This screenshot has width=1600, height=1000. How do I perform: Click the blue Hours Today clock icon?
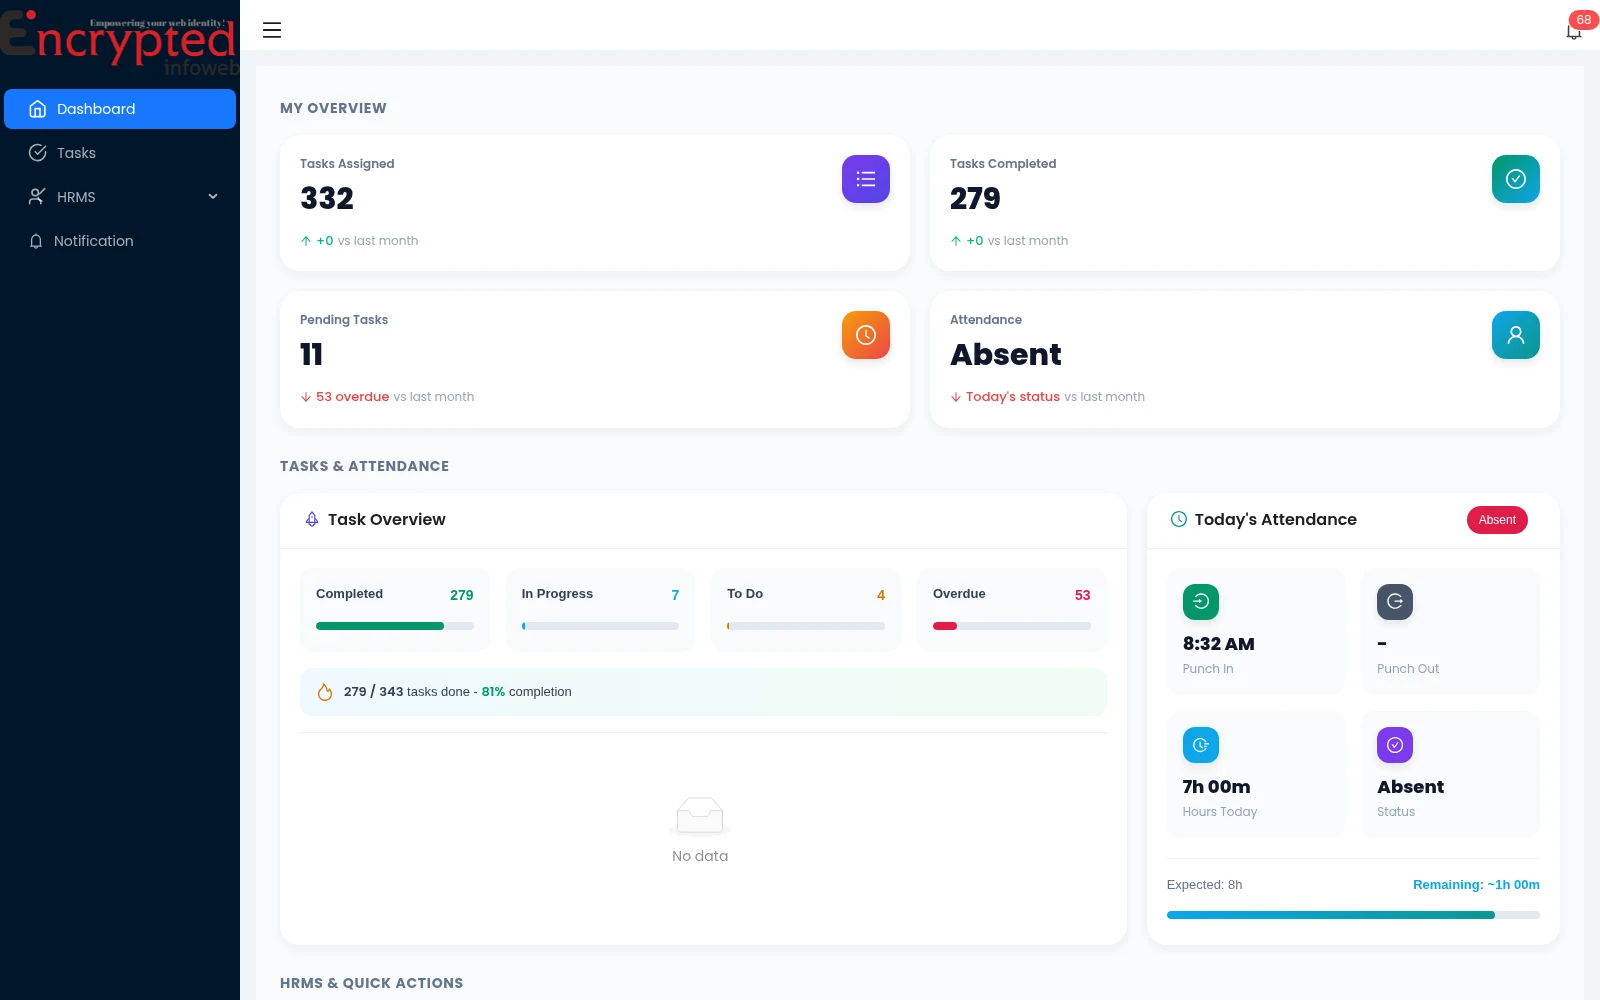coord(1201,745)
